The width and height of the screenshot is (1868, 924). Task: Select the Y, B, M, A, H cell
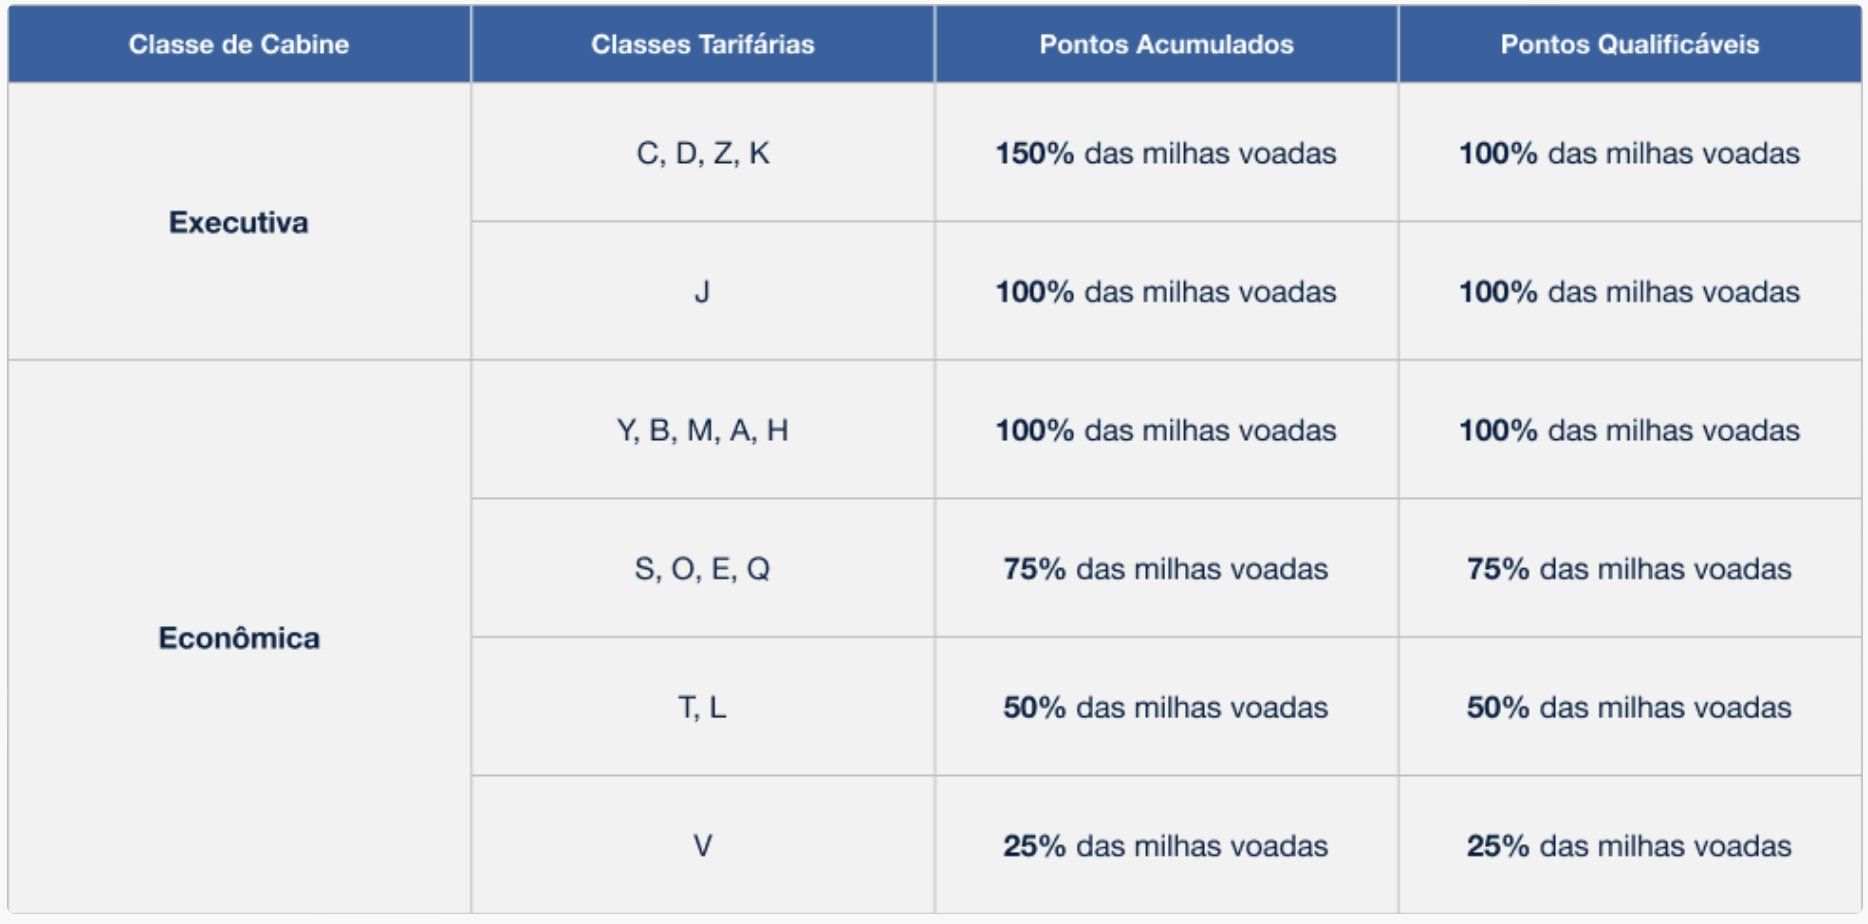[x=702, y=430]
